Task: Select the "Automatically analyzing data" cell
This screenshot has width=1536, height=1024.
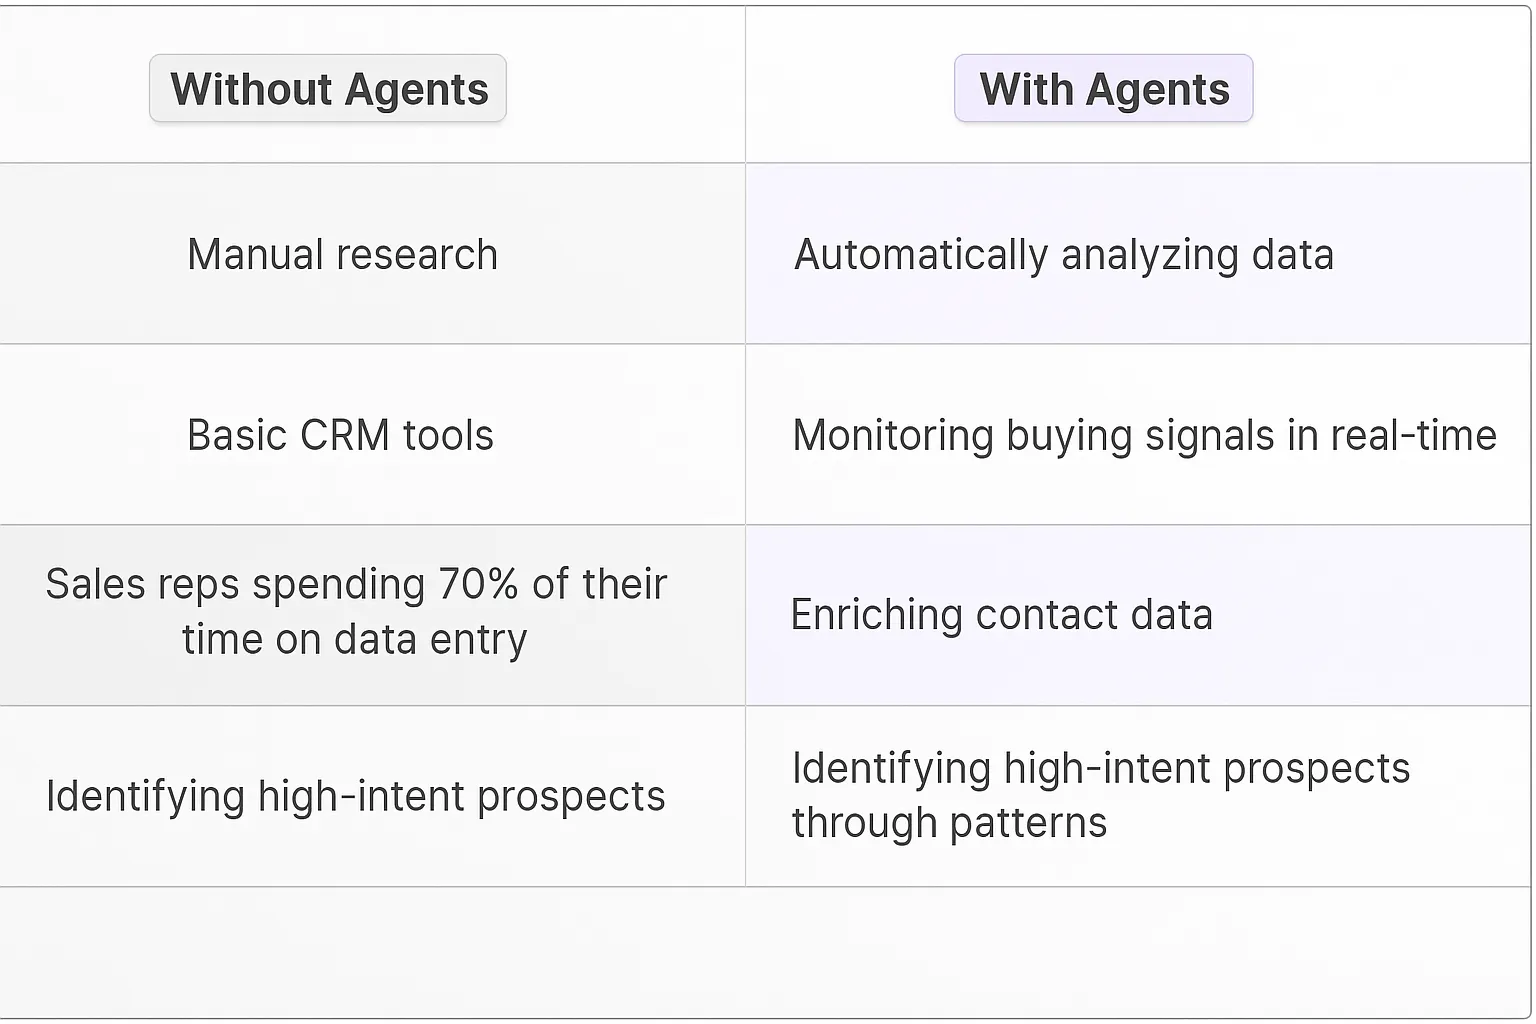Action: coord(1063,254)
